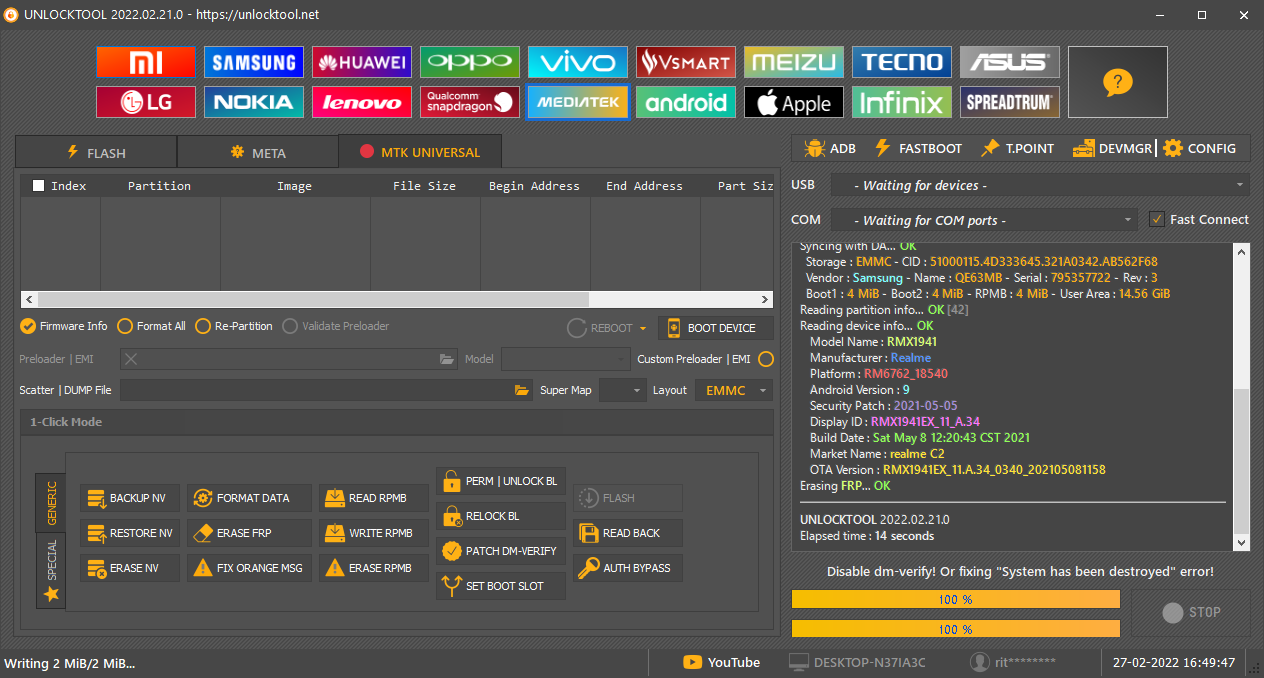Open the CONFIG settings

pyautogui.click(x=1200, y=148)
